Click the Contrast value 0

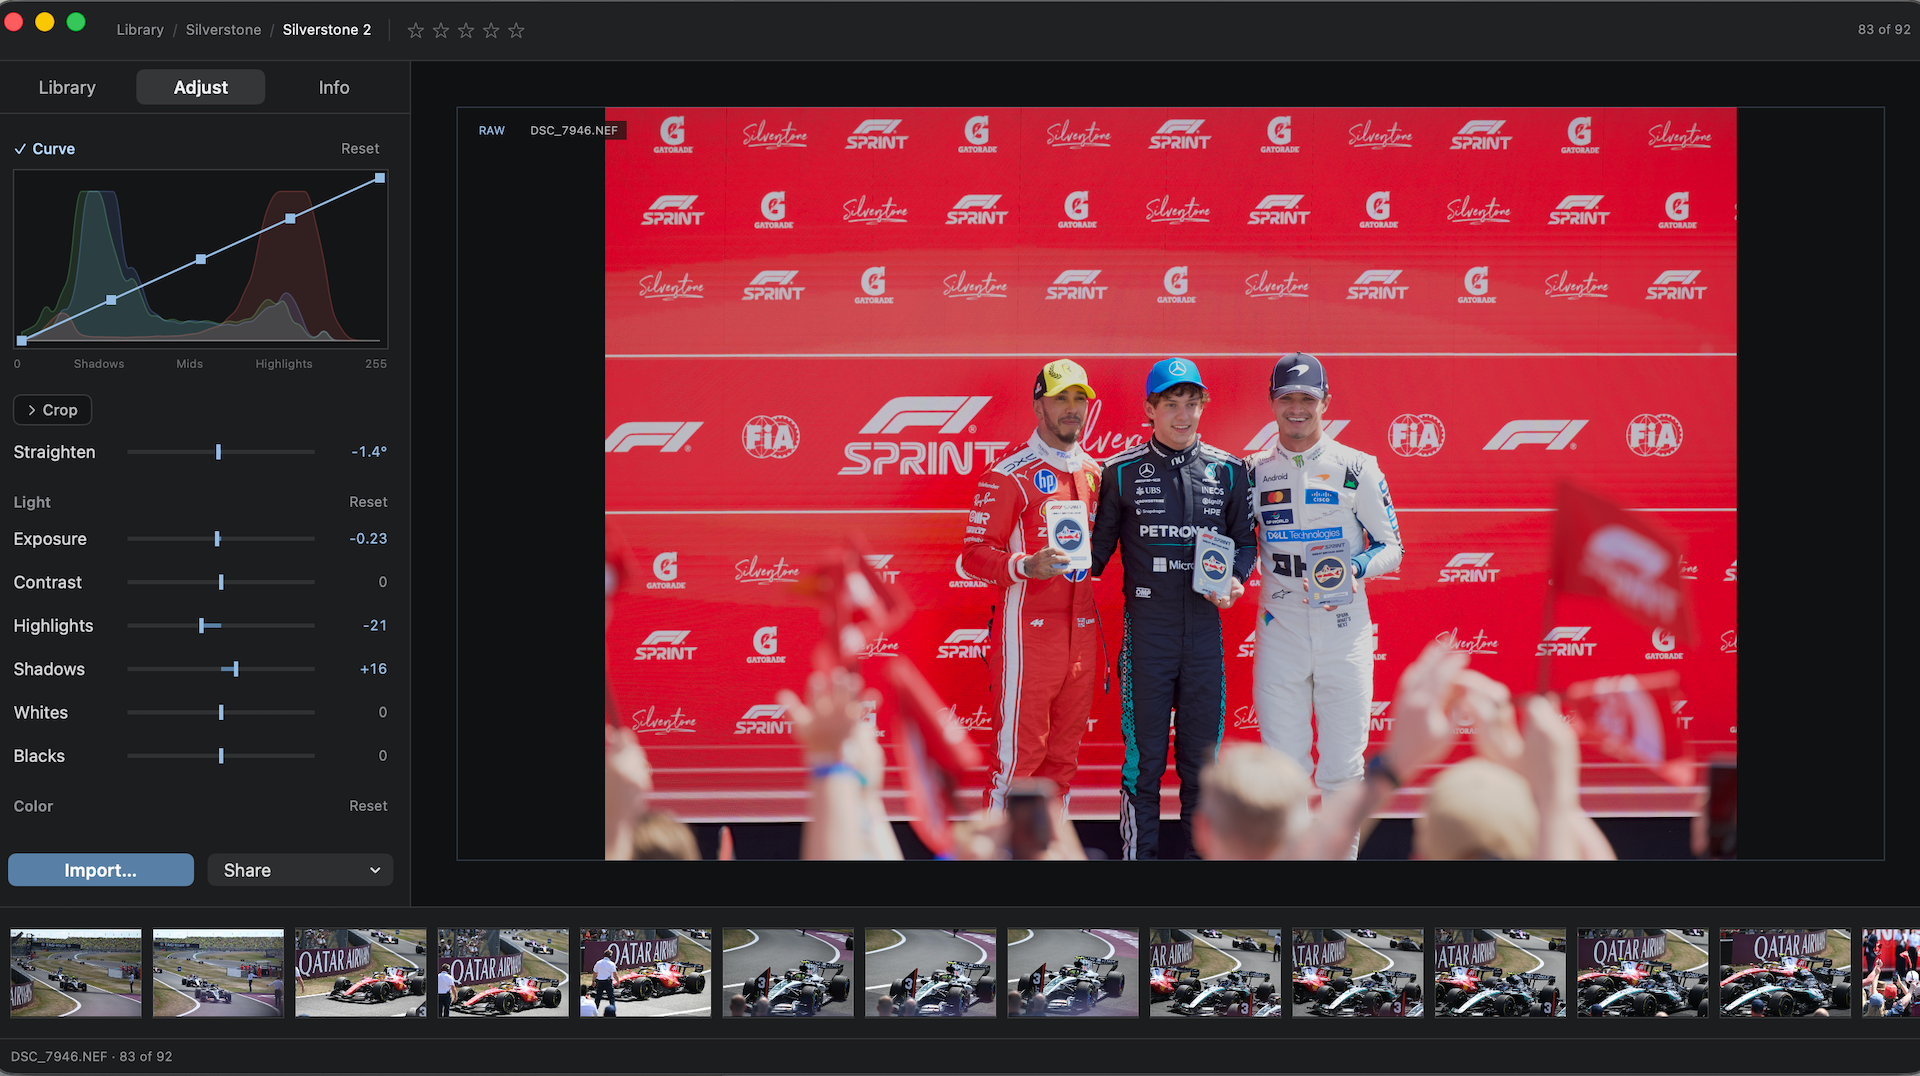pyautogui.click(x=383, y=582)
